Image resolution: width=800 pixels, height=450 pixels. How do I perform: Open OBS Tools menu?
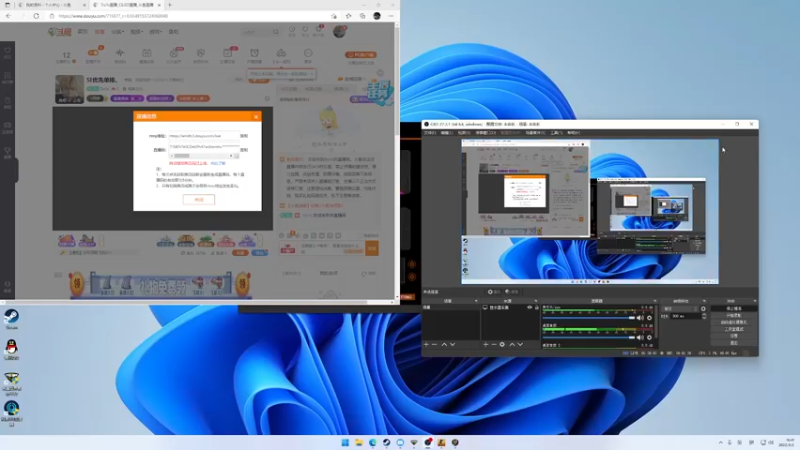tap(557, 133)
